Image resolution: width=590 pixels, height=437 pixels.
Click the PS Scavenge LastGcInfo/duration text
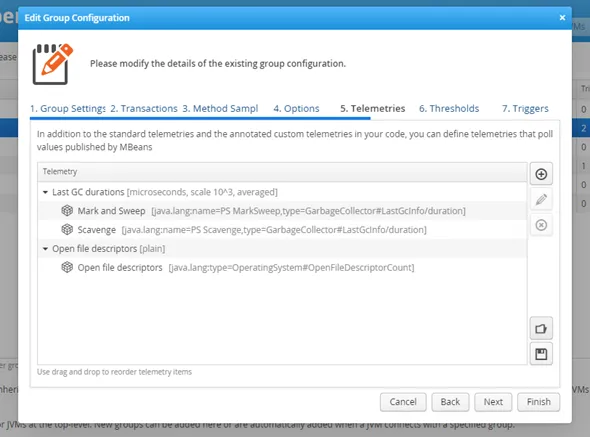point(274,230)
